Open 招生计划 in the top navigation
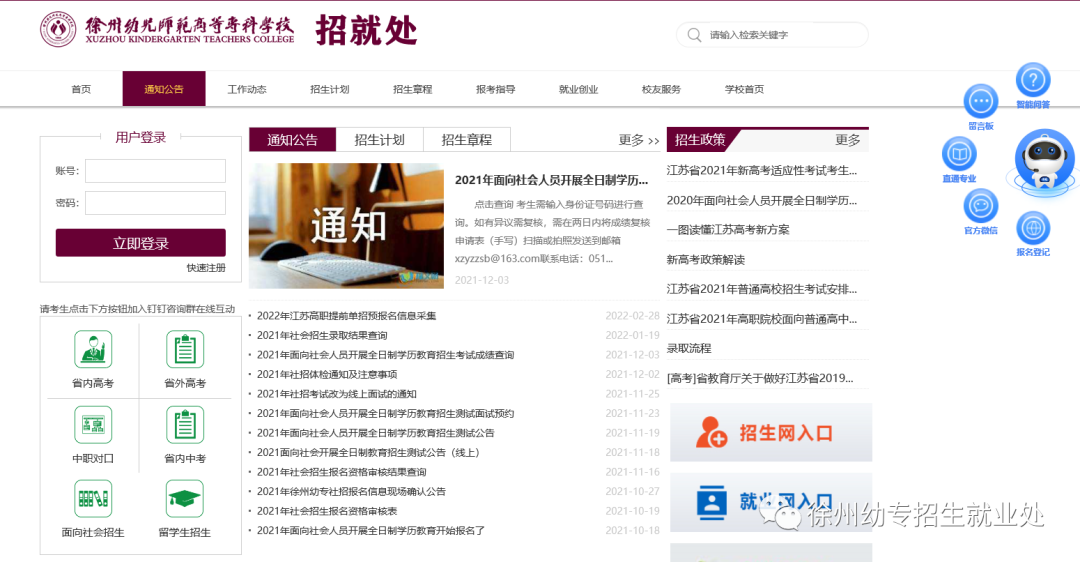Screen dimensions: 1080x562 click(x=330, y=89)
